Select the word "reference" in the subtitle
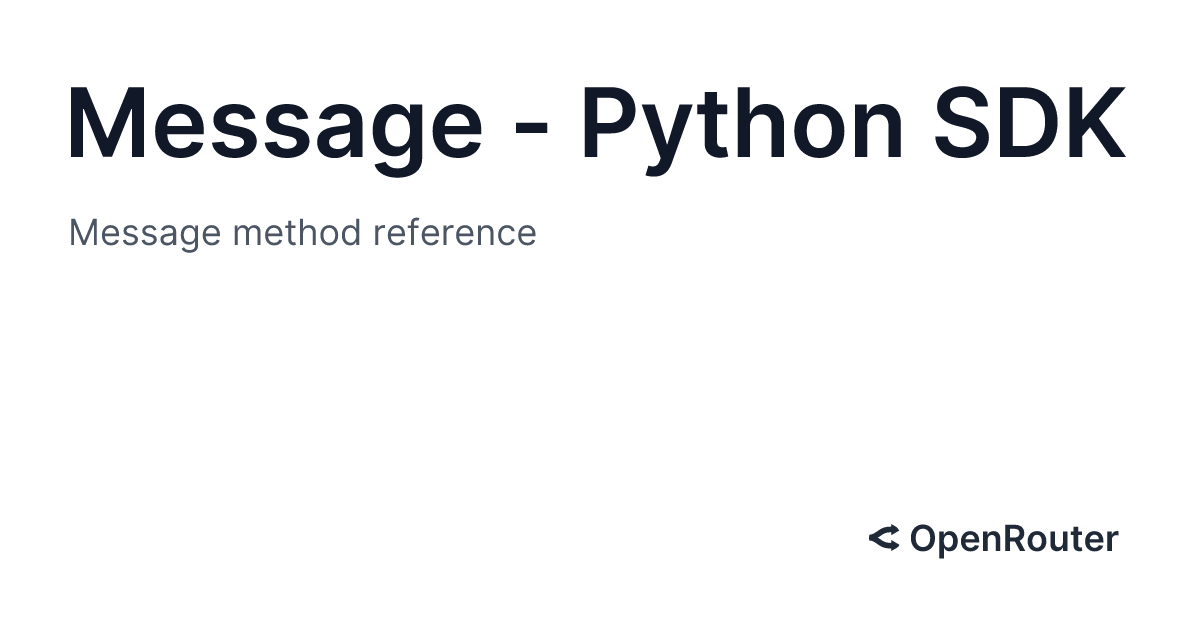 coord(454,233)
